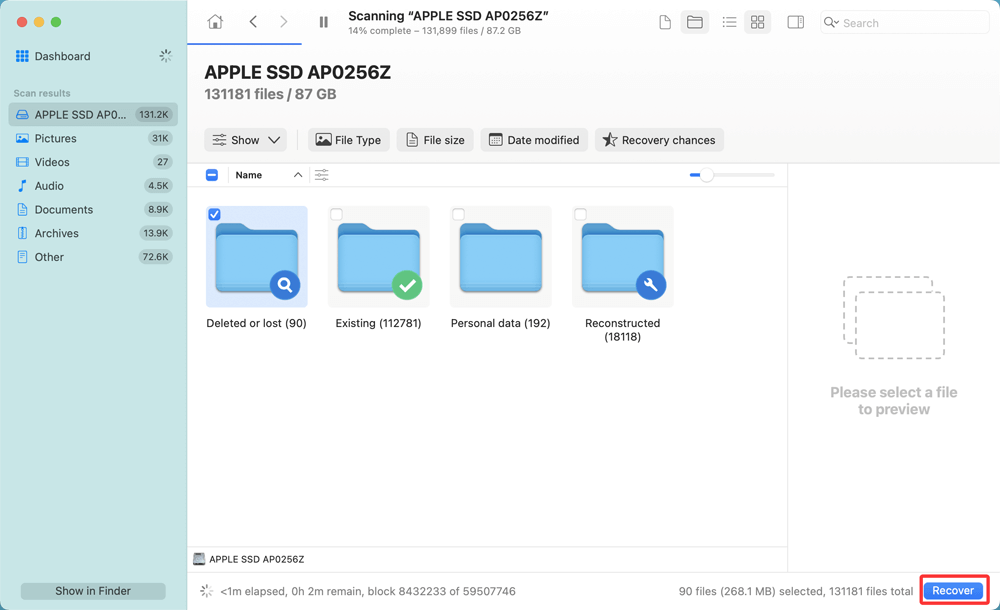Open the File Type filter
The height and width of the screenshot is (610, 1000).
coord(348,140)
